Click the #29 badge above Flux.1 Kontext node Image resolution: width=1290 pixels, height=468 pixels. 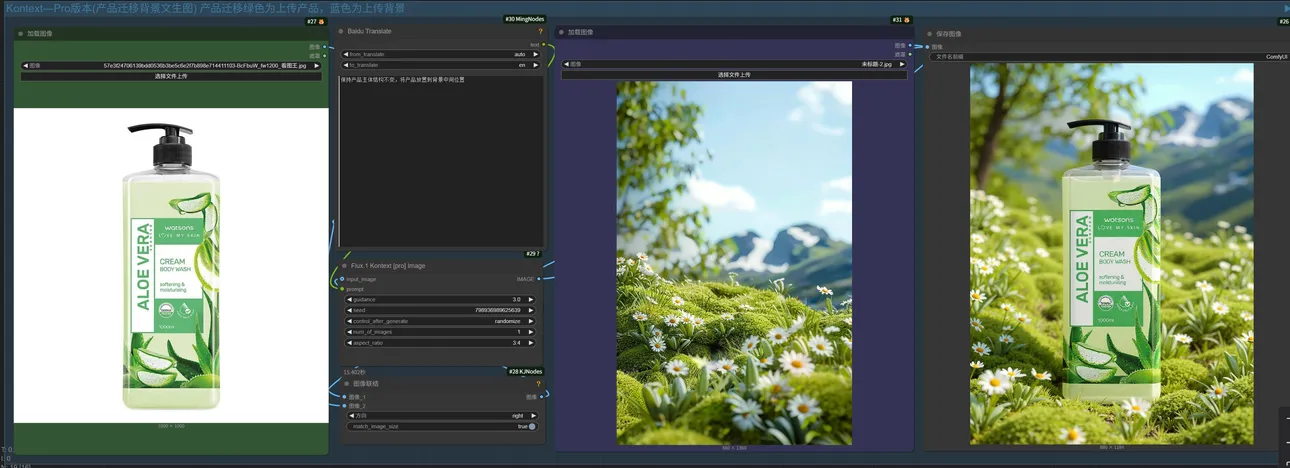tap(532, 254)
